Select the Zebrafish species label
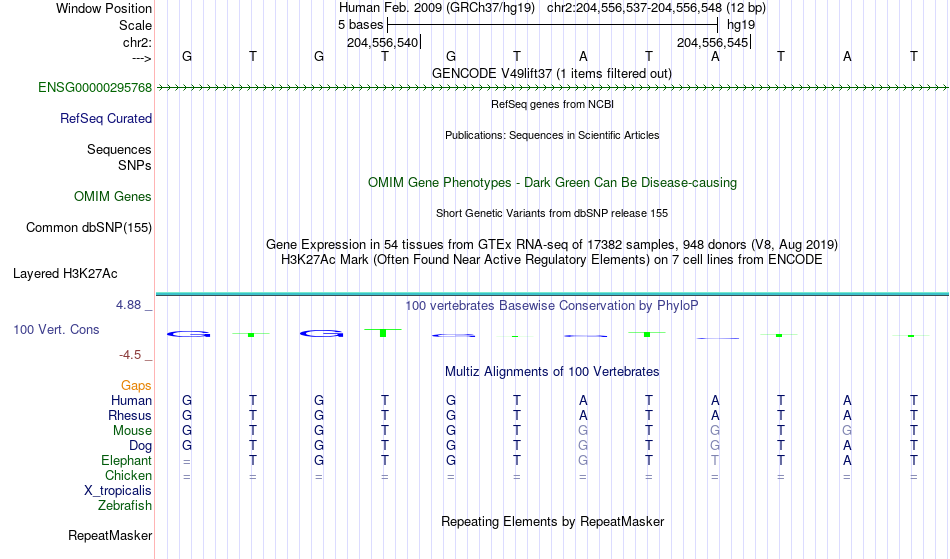Image resolution: width=950 pixels, height=559 pixels. [x=125, y=506]
